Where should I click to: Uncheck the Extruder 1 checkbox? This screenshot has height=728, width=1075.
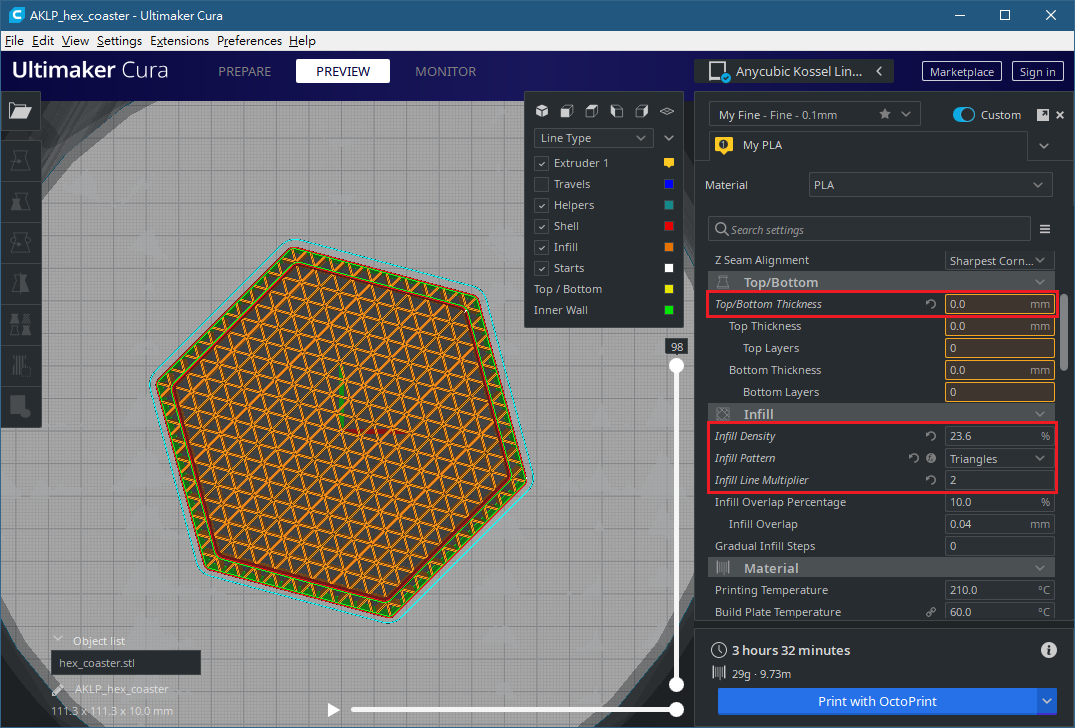click(542, 163)
